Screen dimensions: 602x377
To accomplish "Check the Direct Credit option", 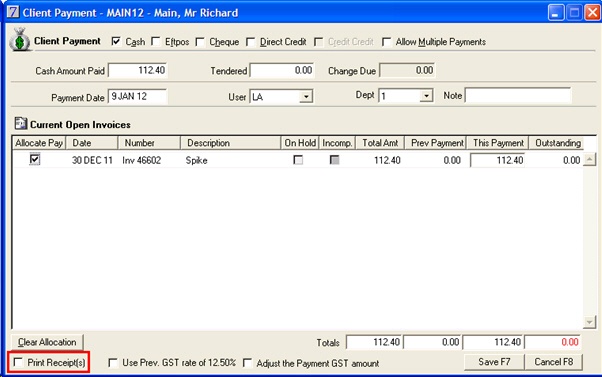I will pos(250,41).
